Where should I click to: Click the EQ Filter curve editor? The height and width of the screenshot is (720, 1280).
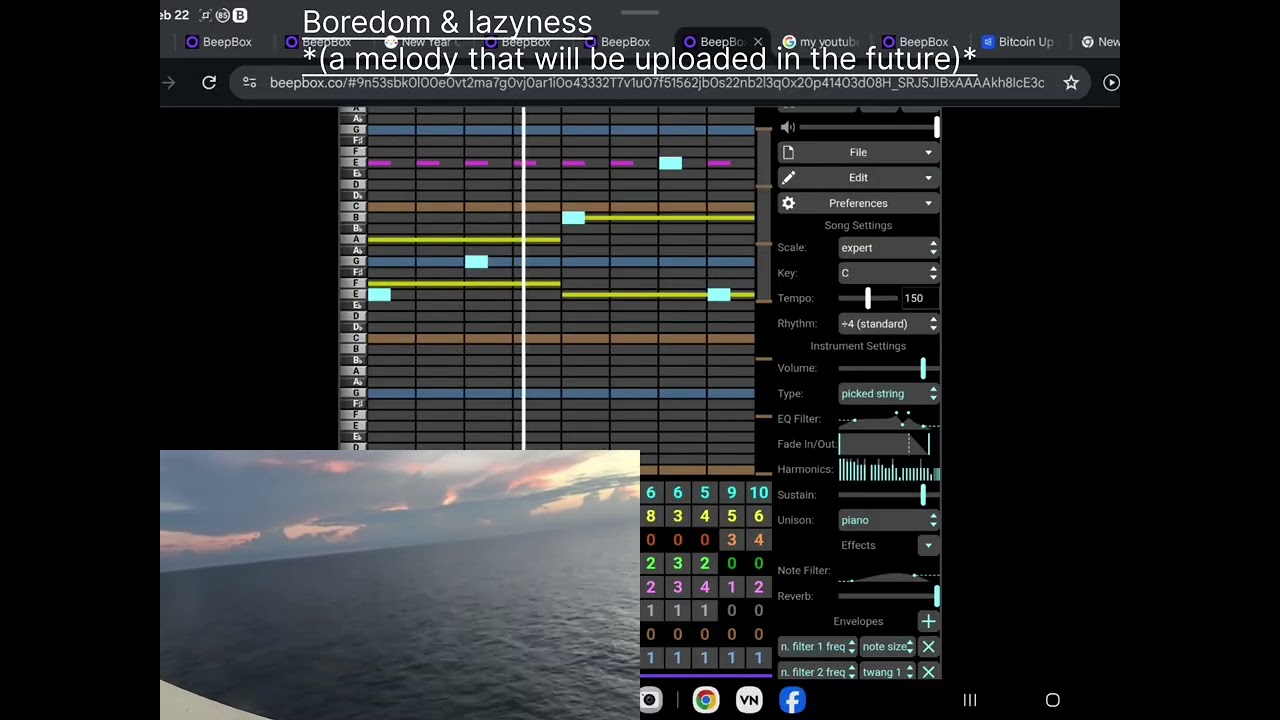888,419
